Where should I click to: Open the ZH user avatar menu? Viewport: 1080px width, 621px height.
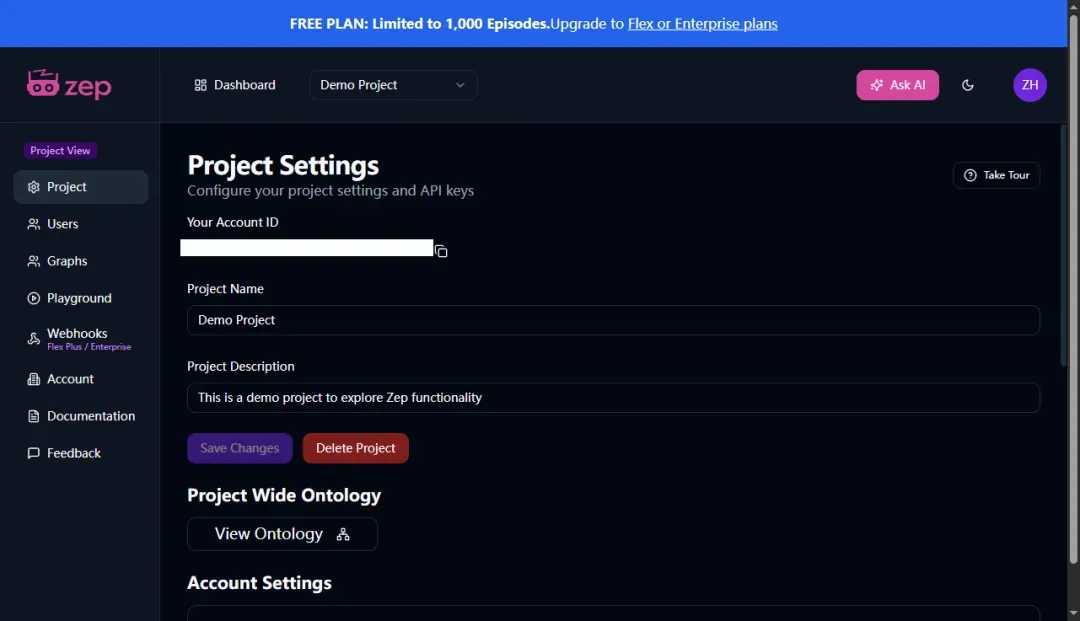[1030, 85]
